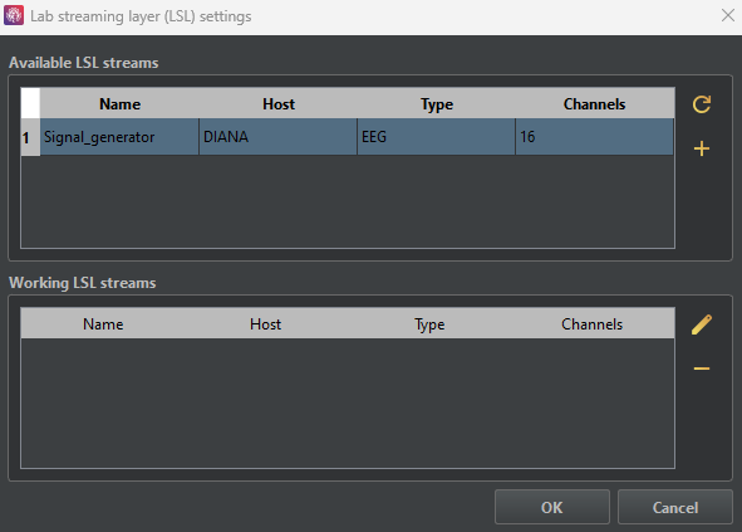Click Channels header in Working LSL streams
Screen dimensions: 742x532
coord(592,324)
